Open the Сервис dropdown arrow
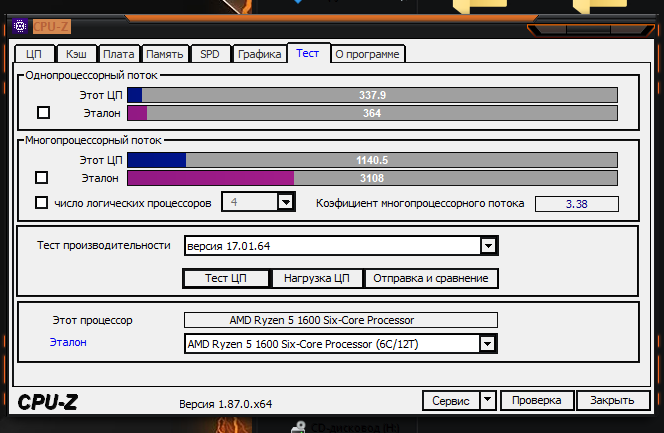Image resolution: width=664 pixels, height=433 pixels. [x=488, y=400]
